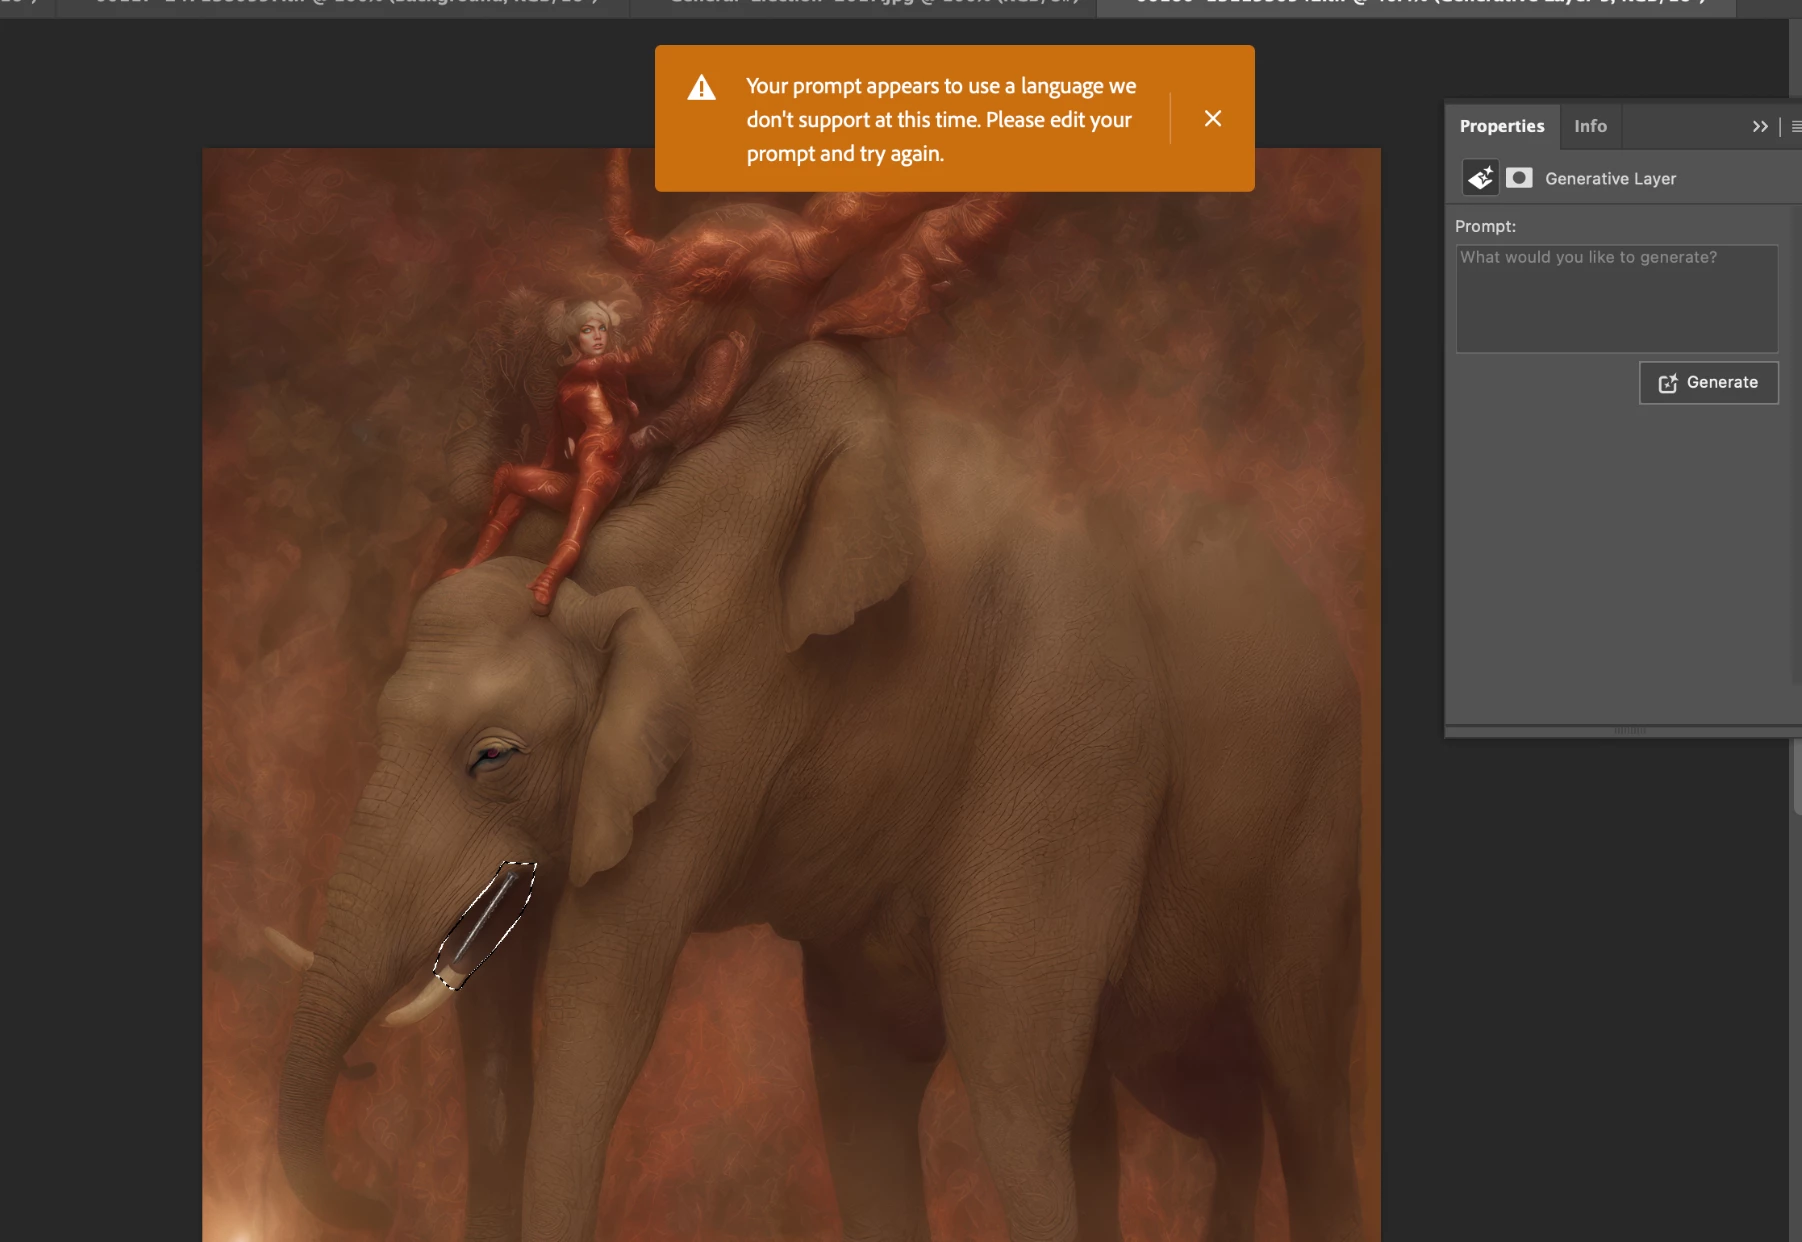
Task: Click the 'Generative Layer' label
Action: click(x=1610, y=179)
